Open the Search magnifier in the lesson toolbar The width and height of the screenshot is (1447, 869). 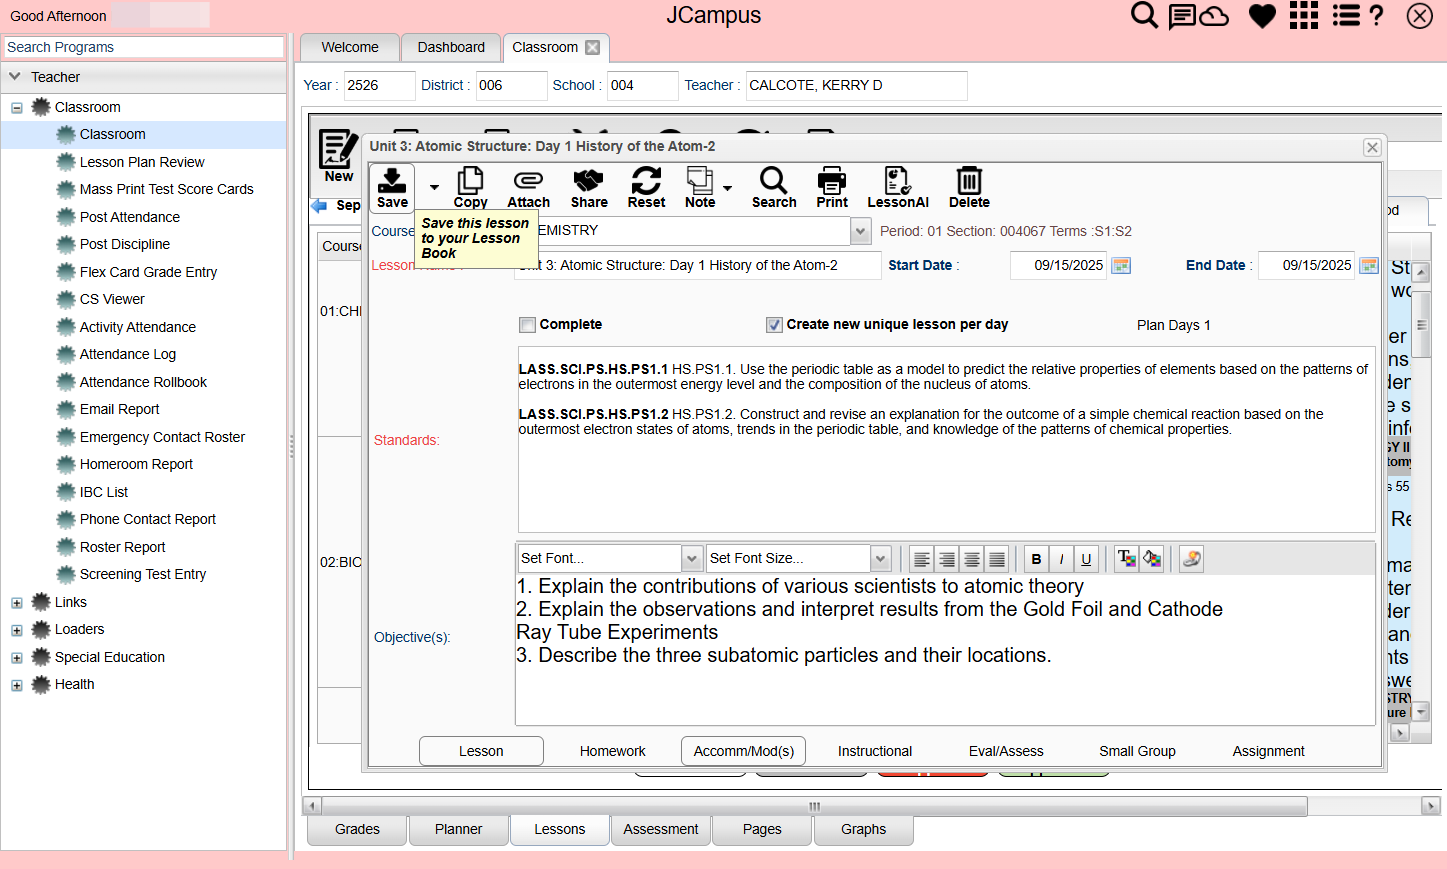click(x=774, y=187)
